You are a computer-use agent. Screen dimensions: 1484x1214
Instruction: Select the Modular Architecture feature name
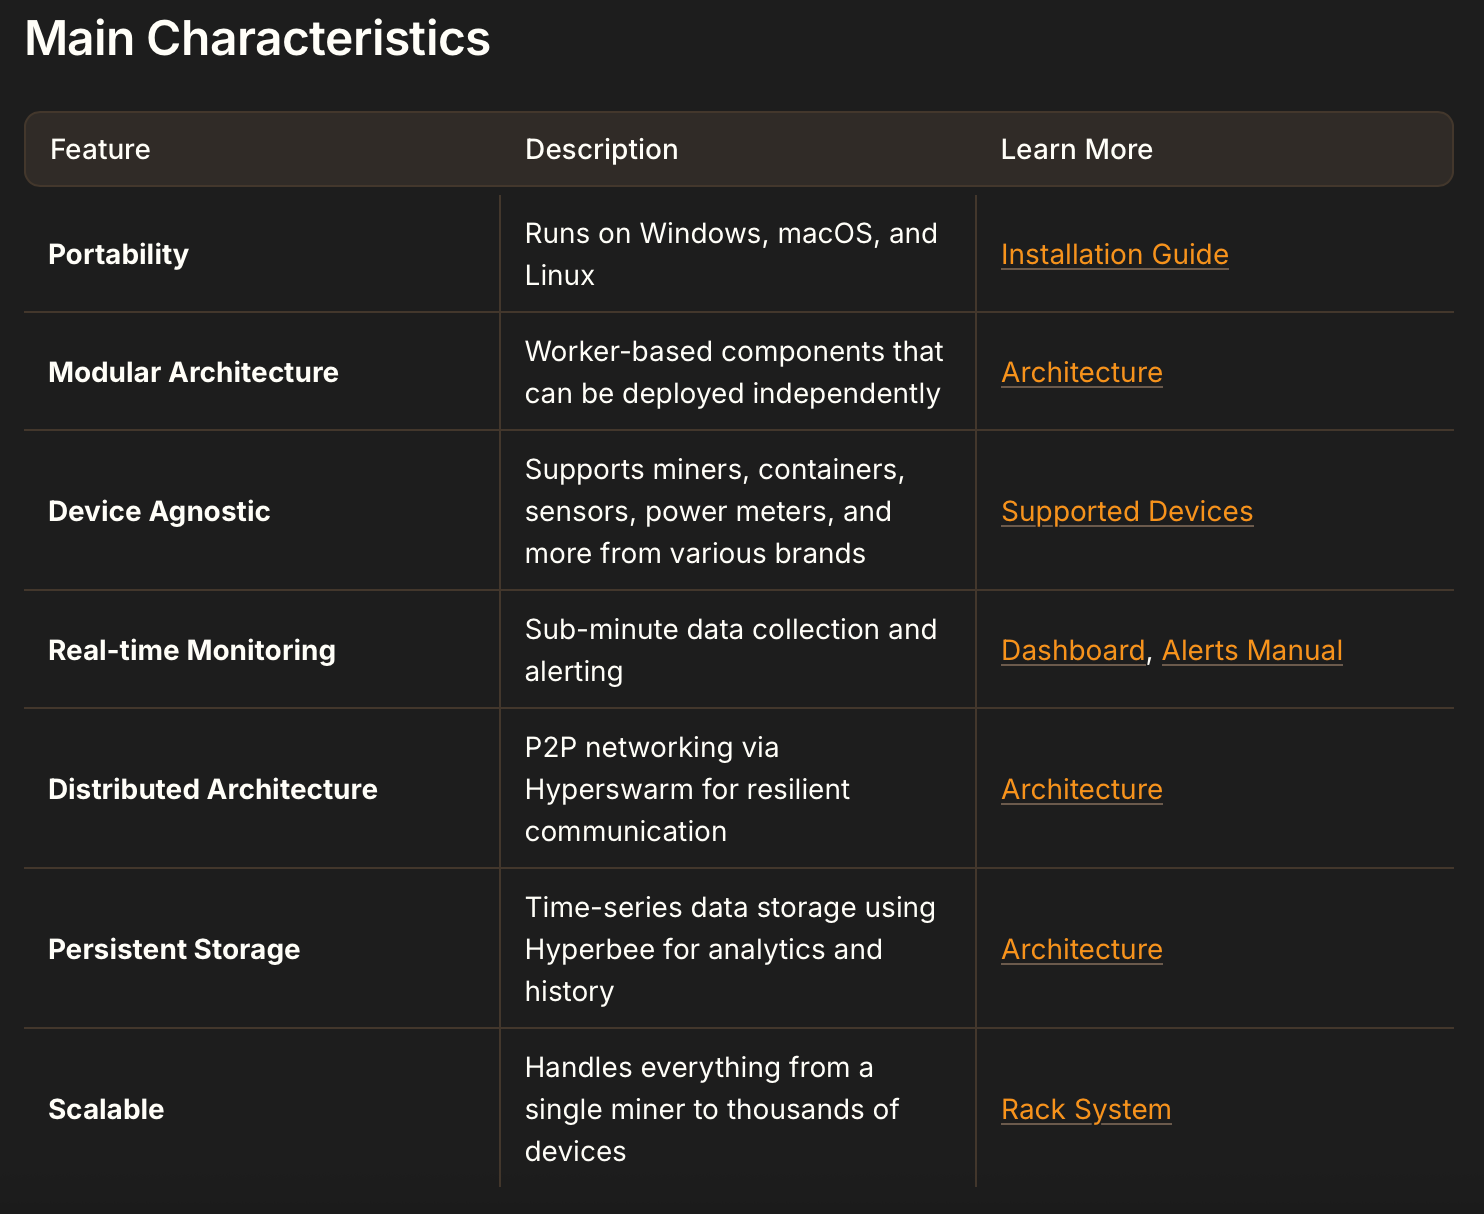pyautogui.click(x=193, y=372)
